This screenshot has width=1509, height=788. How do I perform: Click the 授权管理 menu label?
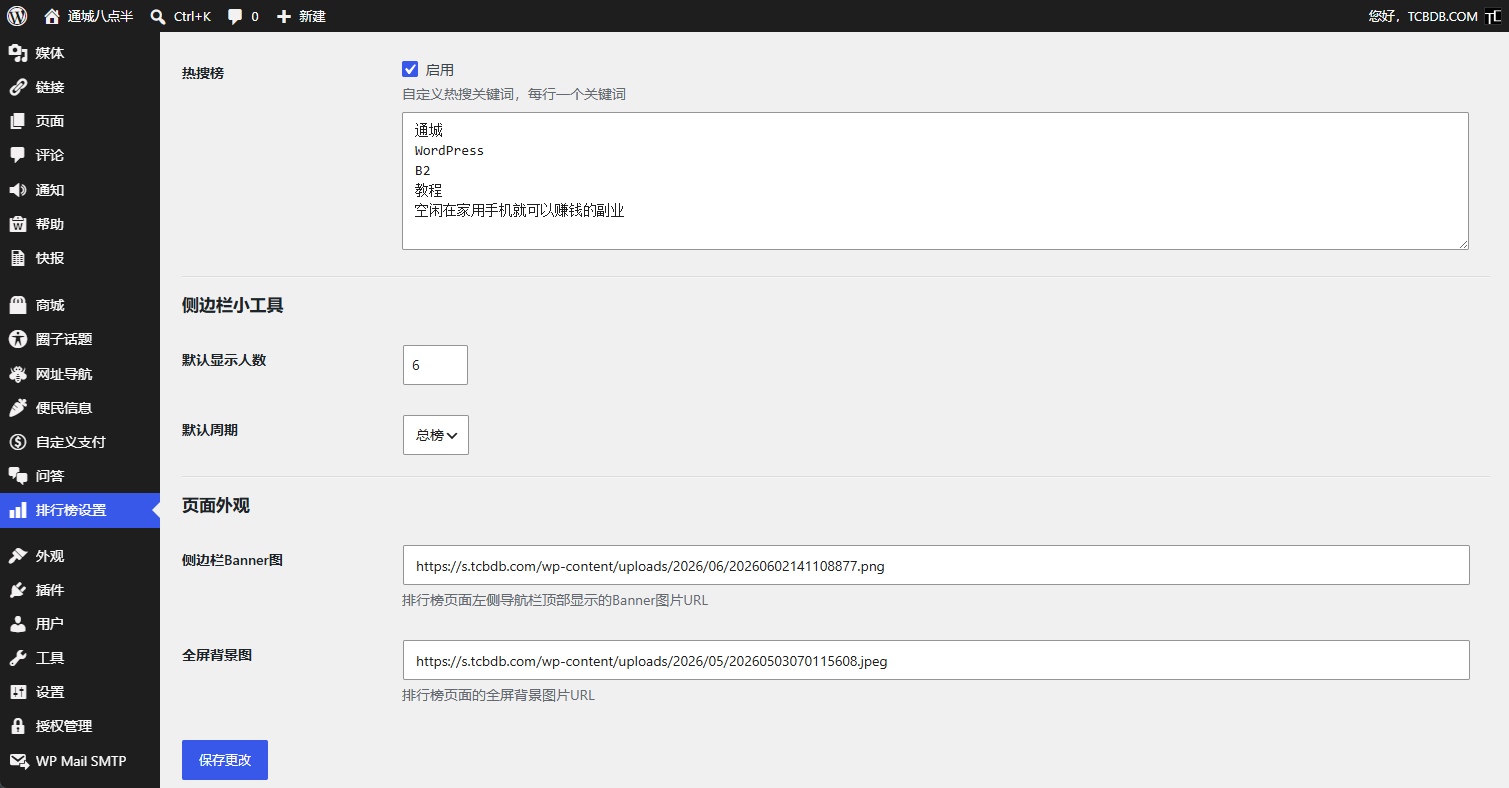(x=64, y=726)
